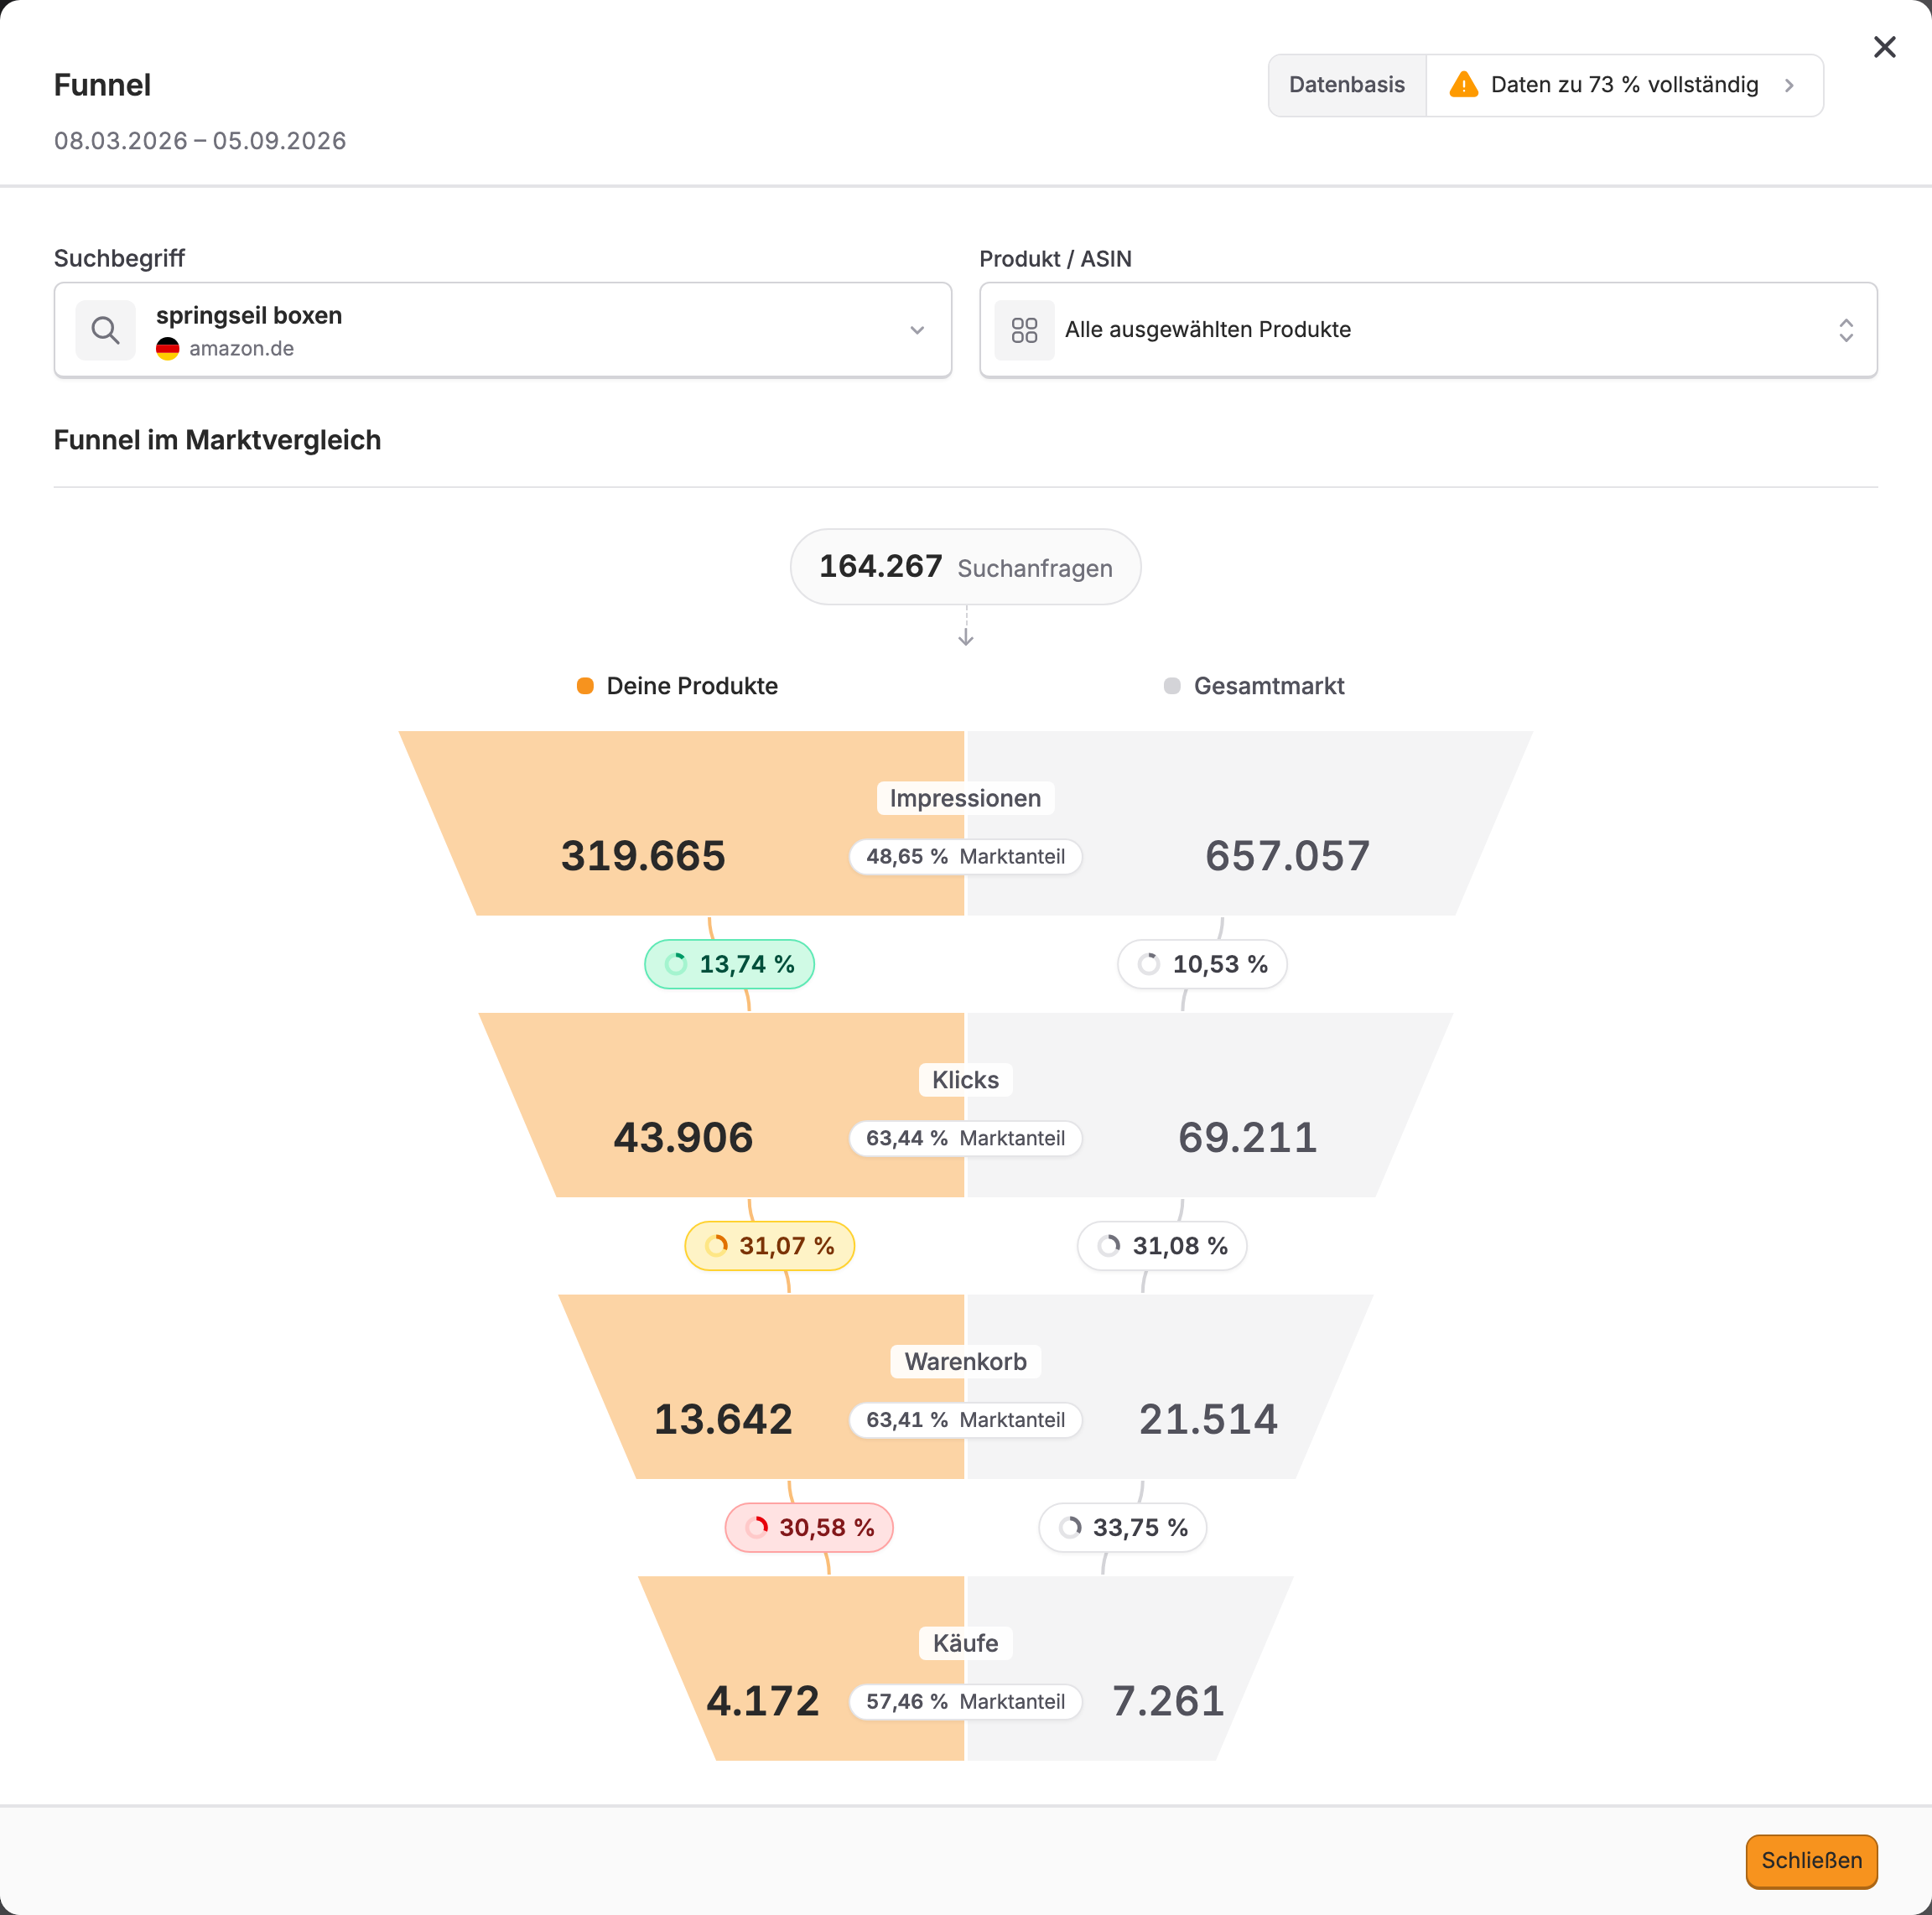Open the springseil boxen search term combo box
The height and width of the screenshot is (1915, 1932).
pyautogui.click(x=503, y=330)
